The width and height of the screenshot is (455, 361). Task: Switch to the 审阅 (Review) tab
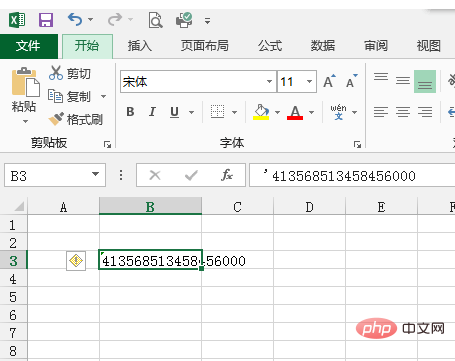[x=376, y=46]
